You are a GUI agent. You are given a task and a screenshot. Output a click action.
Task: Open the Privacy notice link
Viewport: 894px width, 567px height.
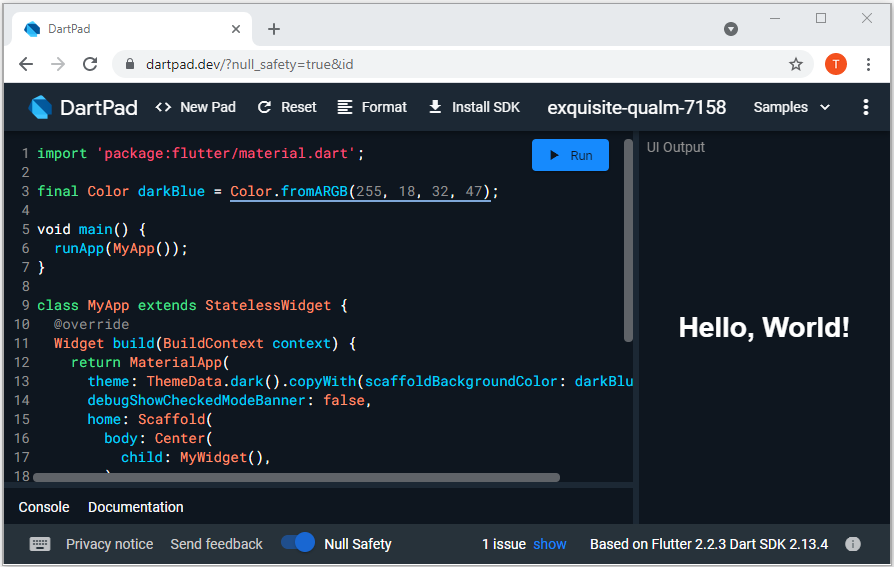[109, 544]
